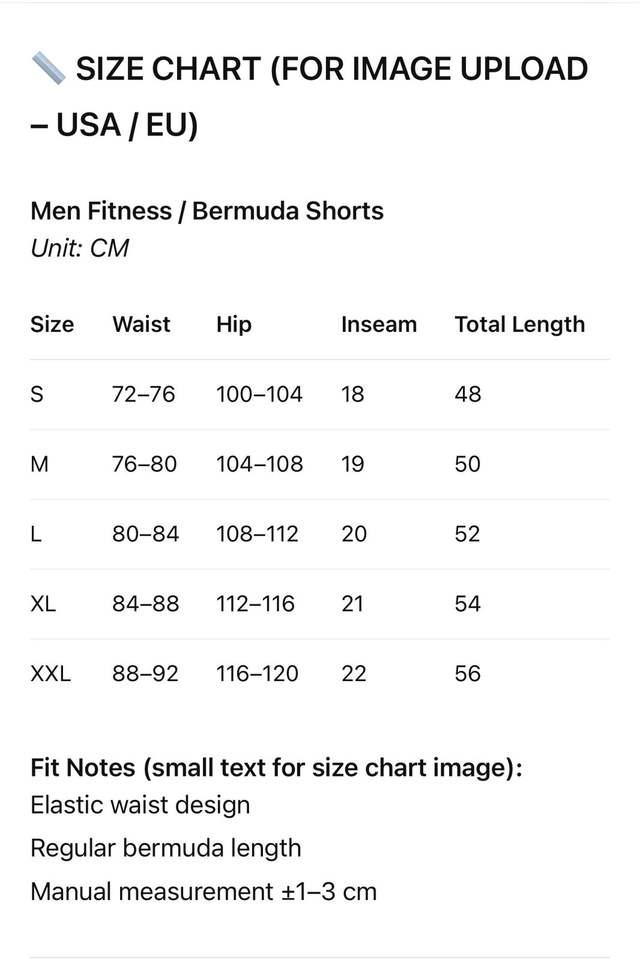640x960 pixels.
Task: Click waist value 80–84 in L row
Action: [x=145, y=534]
